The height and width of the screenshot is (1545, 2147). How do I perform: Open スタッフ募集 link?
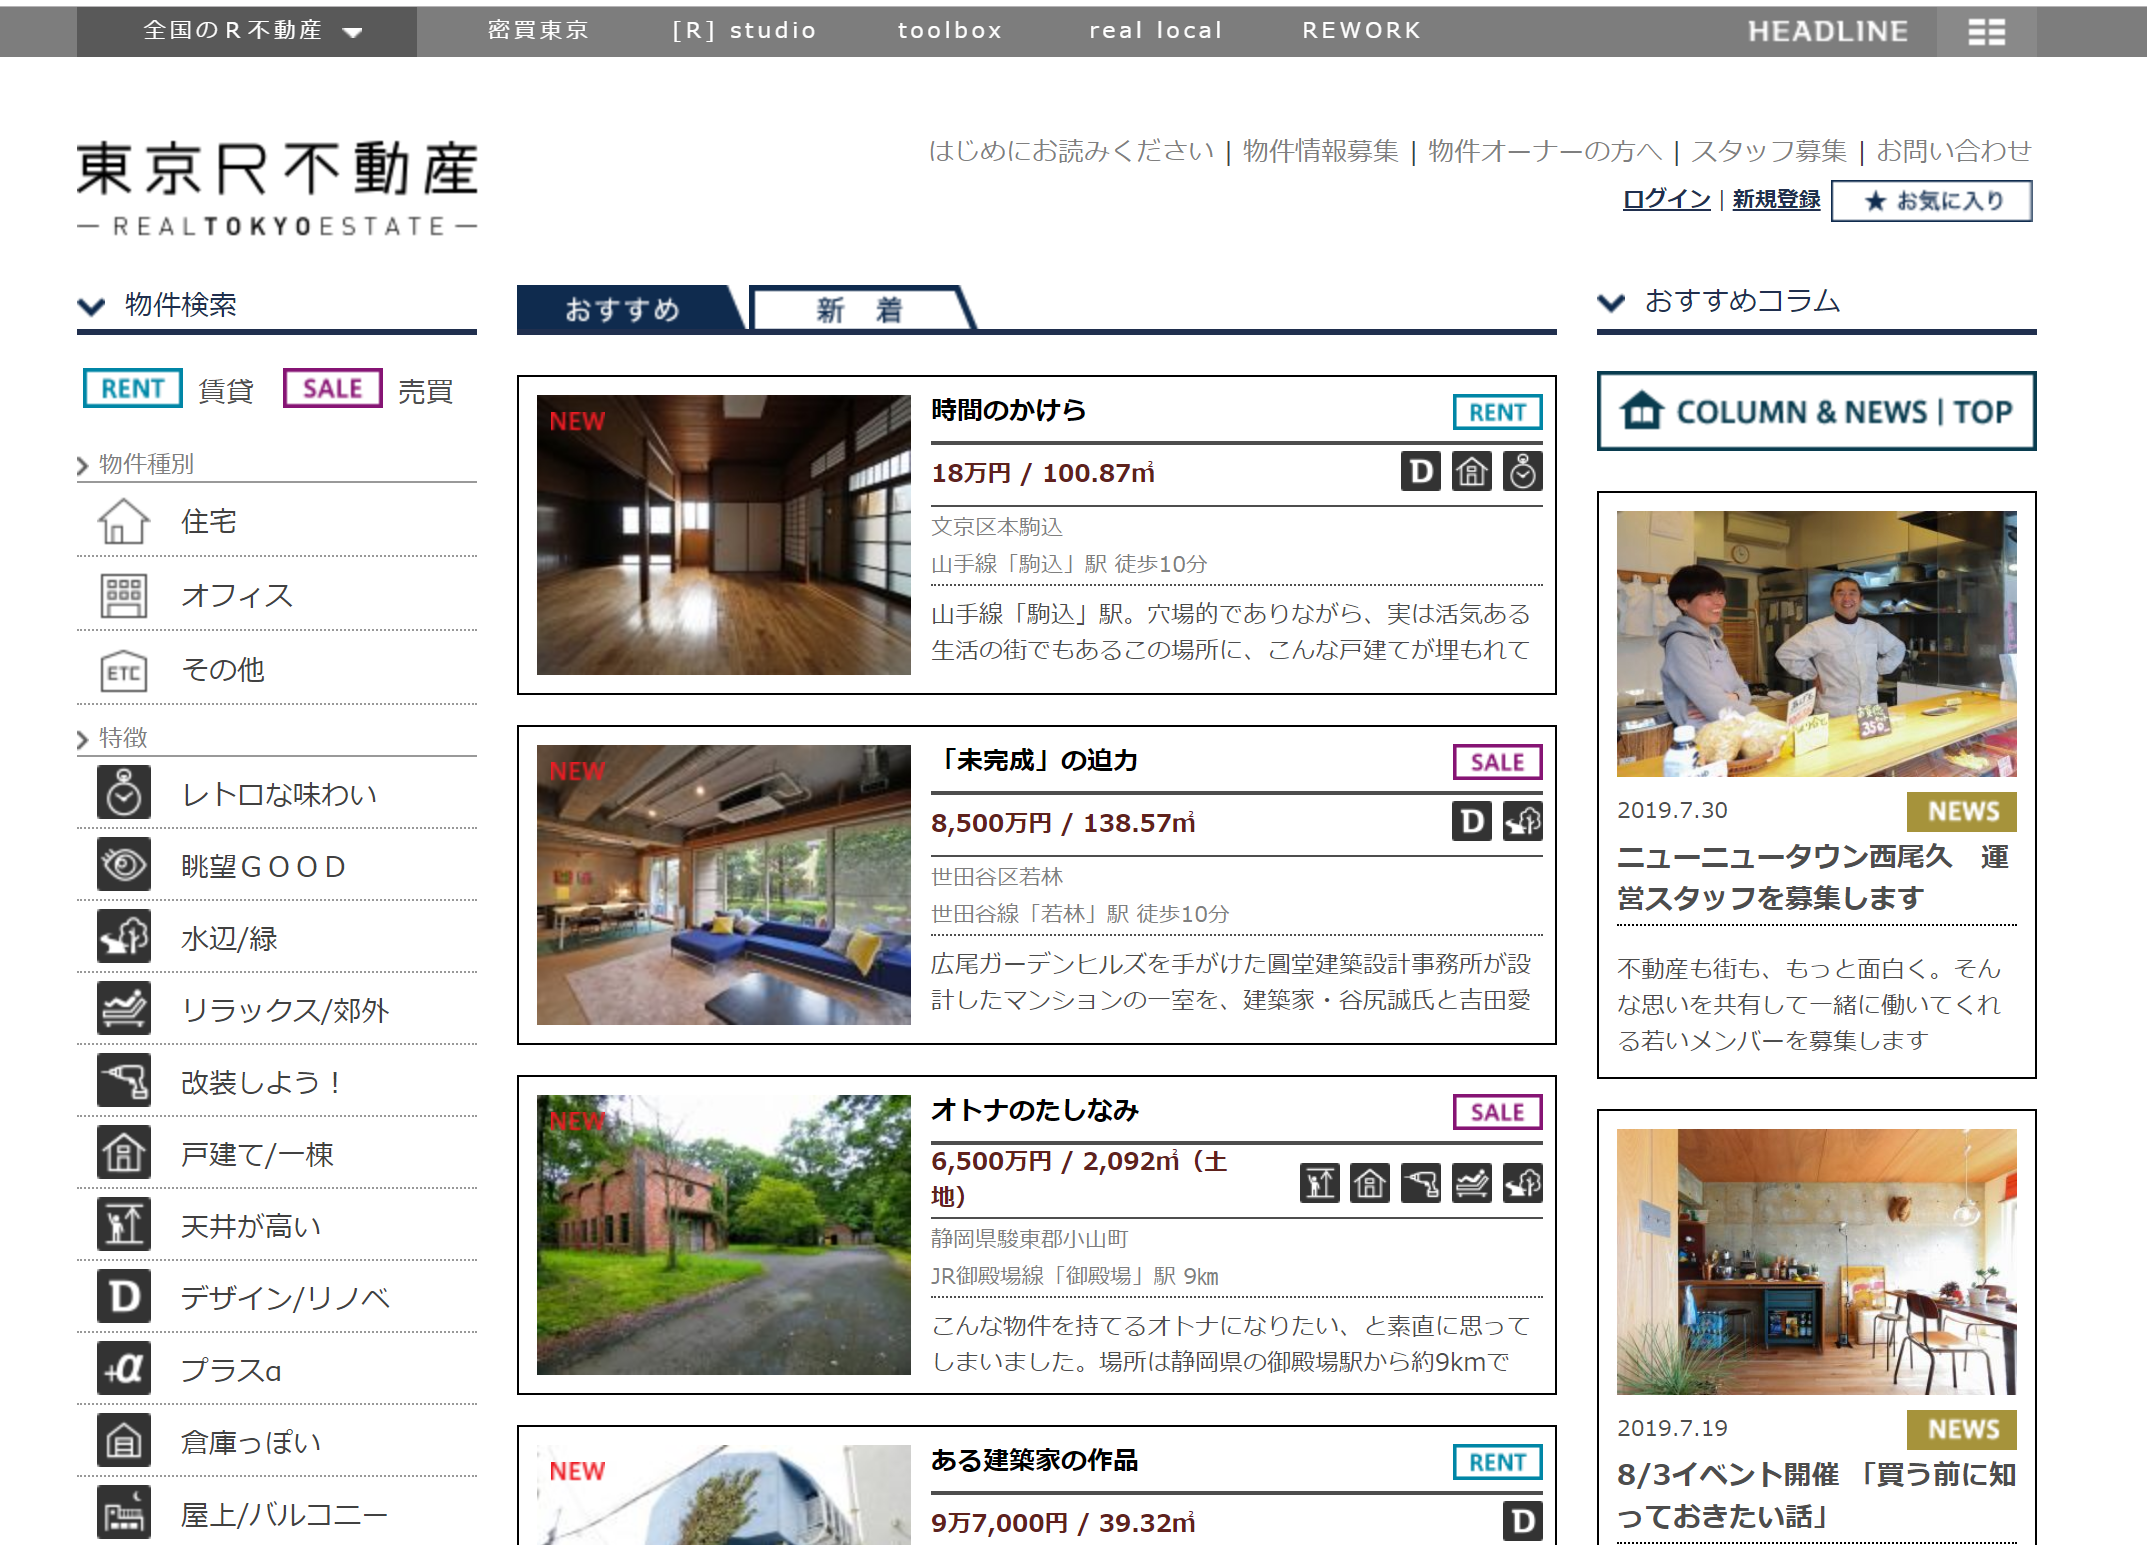click(x=1768, y=151)
